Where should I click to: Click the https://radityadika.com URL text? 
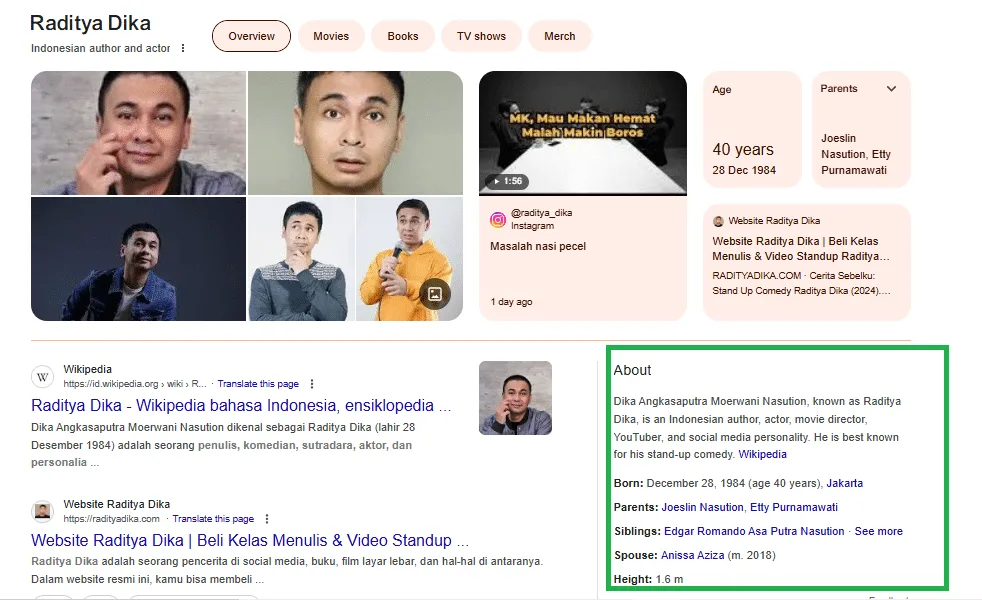tap(111, 519)
